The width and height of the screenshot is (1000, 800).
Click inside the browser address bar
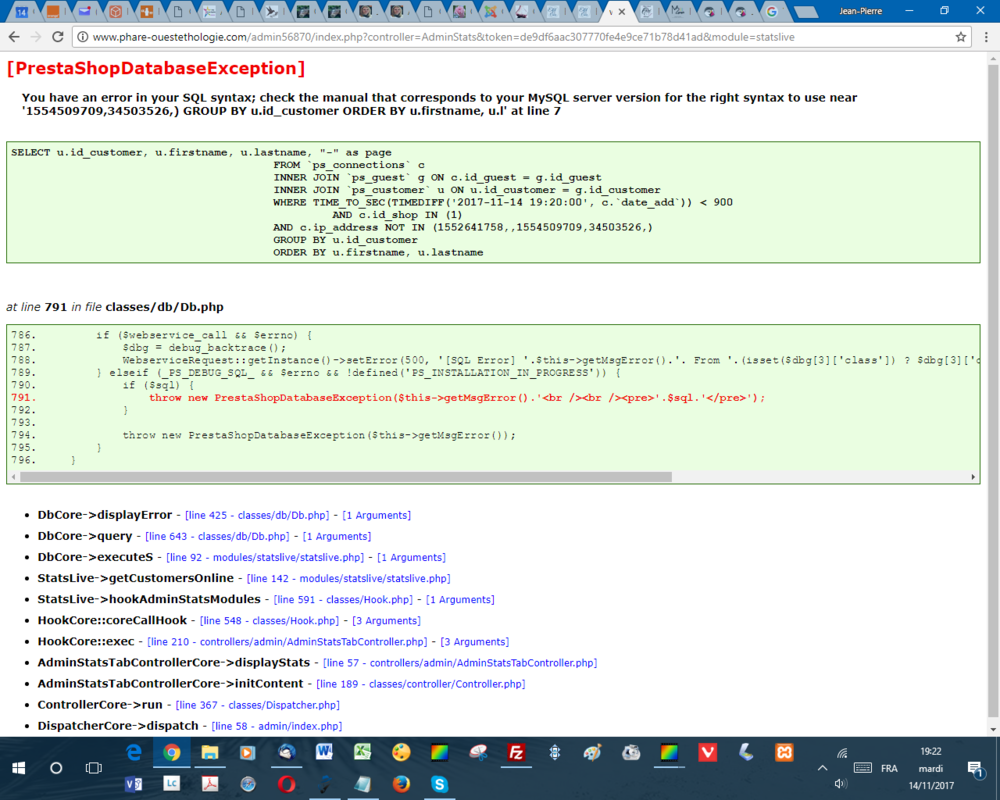click(400, 35)
